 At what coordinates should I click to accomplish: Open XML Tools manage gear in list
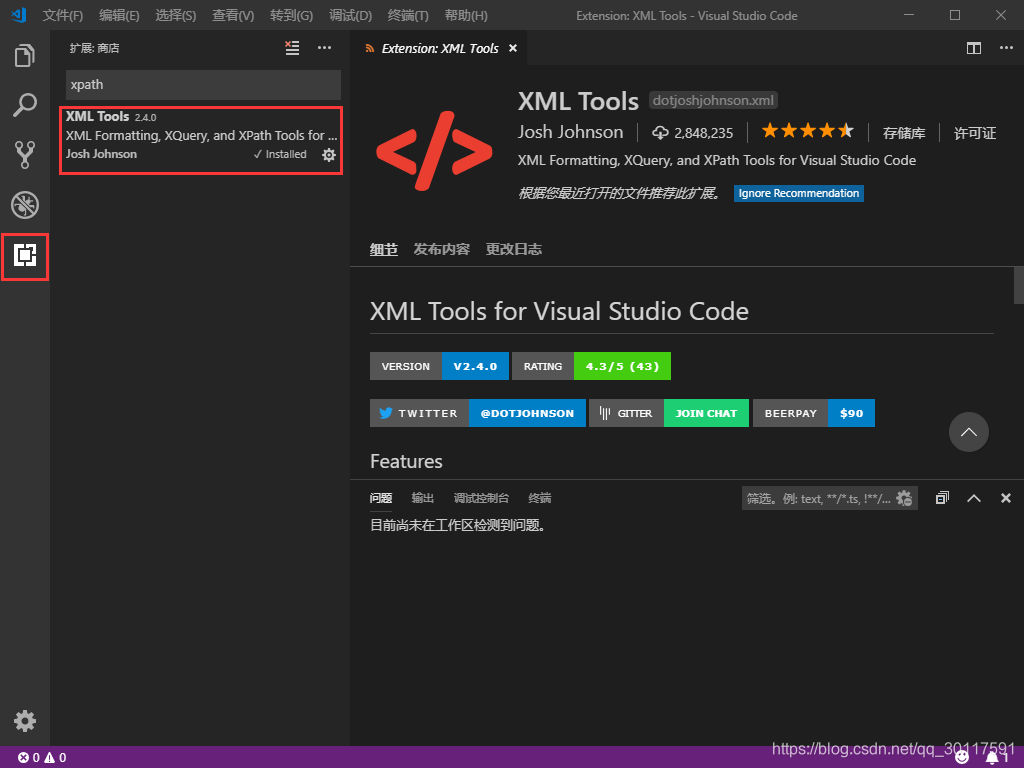coord(329,155)
